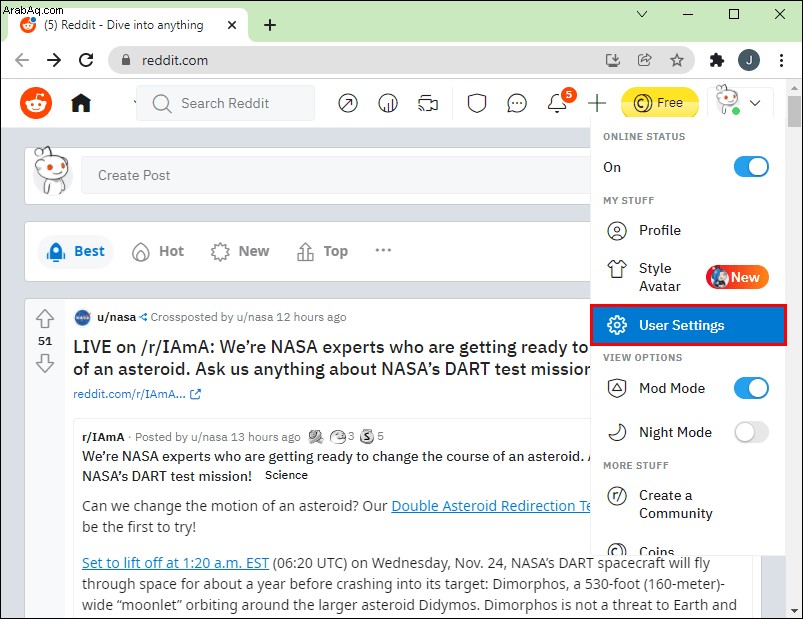803x619 pixels.
Task: Click the NASA avatar on the post
Action: point(82,317)
